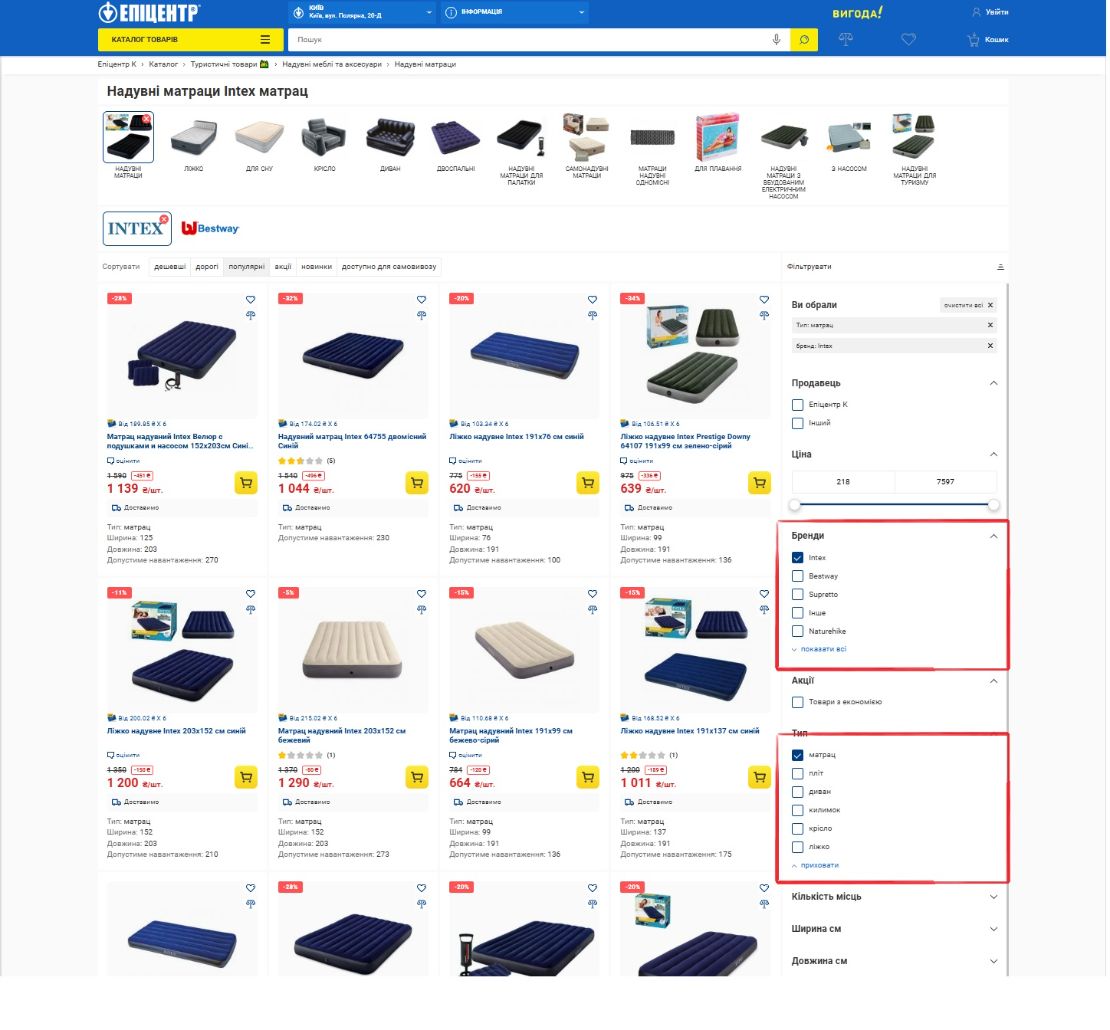Open the comparison scales icon in header
1110x1030 pixels.
coord(845,40)
